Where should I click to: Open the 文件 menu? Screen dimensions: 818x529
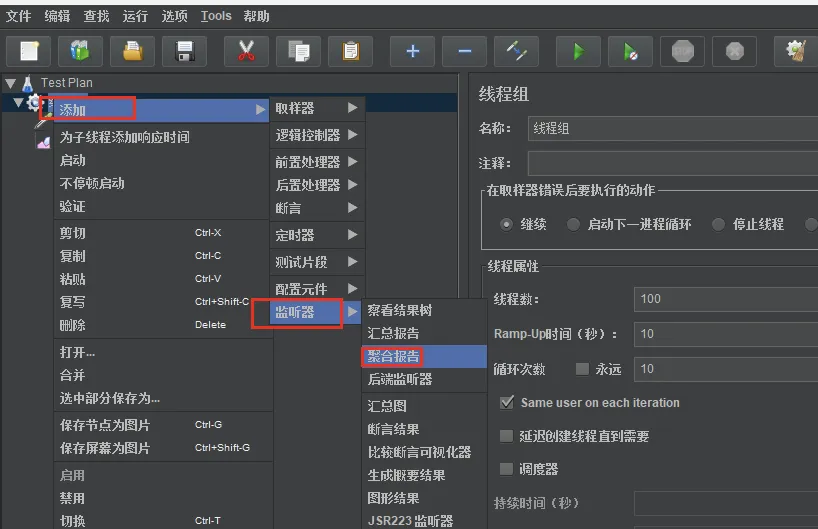click(18, 16)
